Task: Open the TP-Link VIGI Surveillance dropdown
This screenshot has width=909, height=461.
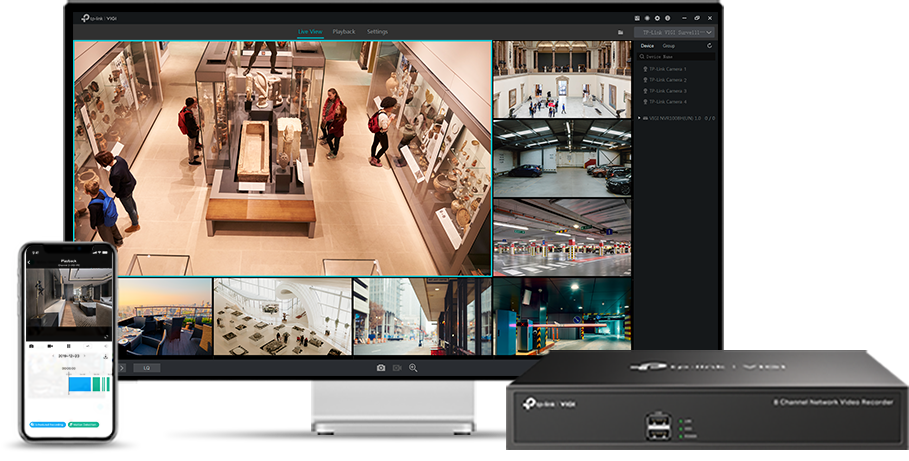Action: pyautogui.click(x=675, y=32)
